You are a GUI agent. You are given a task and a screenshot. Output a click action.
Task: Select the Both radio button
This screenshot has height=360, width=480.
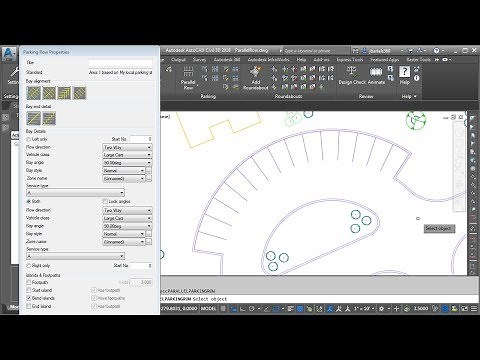29,201
